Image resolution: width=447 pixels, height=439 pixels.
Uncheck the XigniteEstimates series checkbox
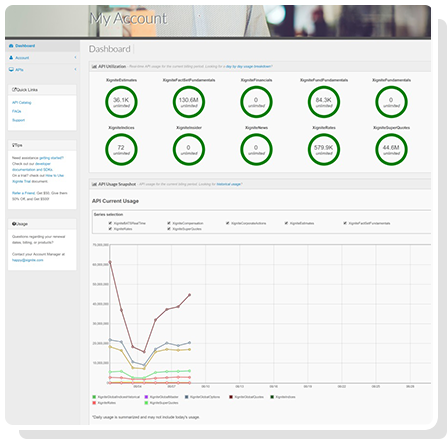pyautogui.click(x=286, y=223)
